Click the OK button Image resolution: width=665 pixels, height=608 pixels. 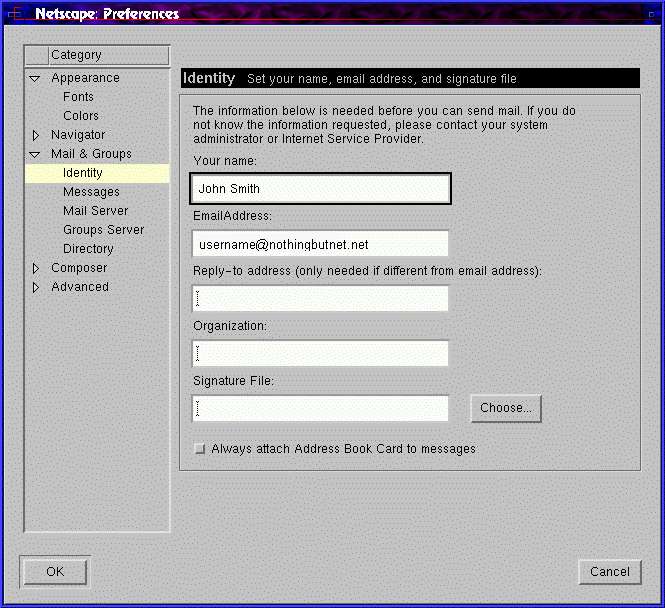point(55,571)
